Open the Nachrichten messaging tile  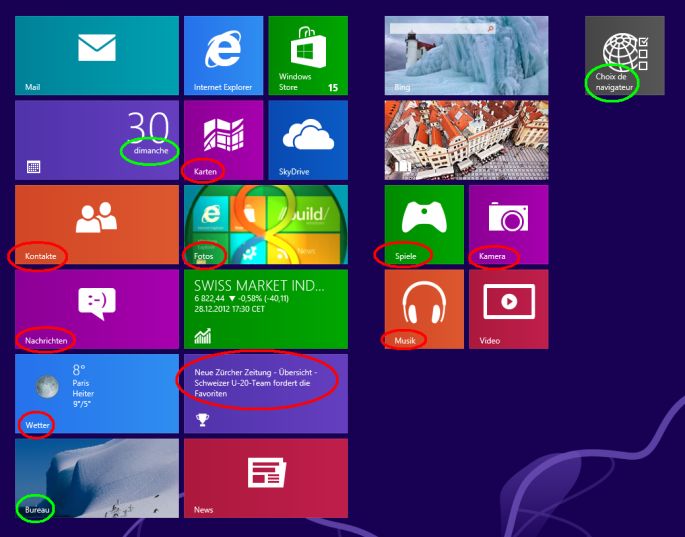[x=97, y=309]
